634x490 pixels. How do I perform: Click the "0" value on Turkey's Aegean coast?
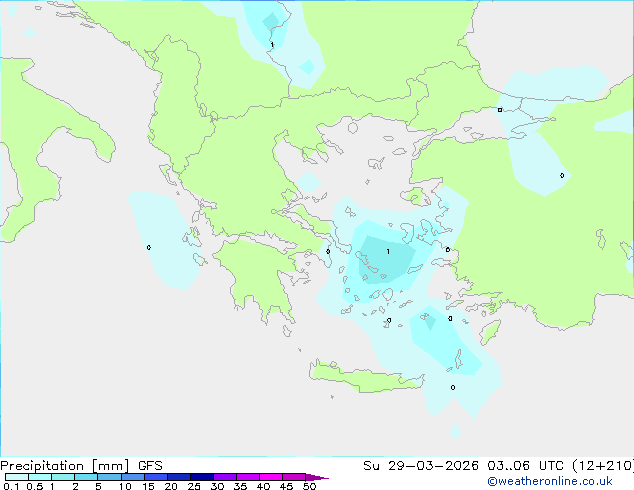click(x=448, y=249)
